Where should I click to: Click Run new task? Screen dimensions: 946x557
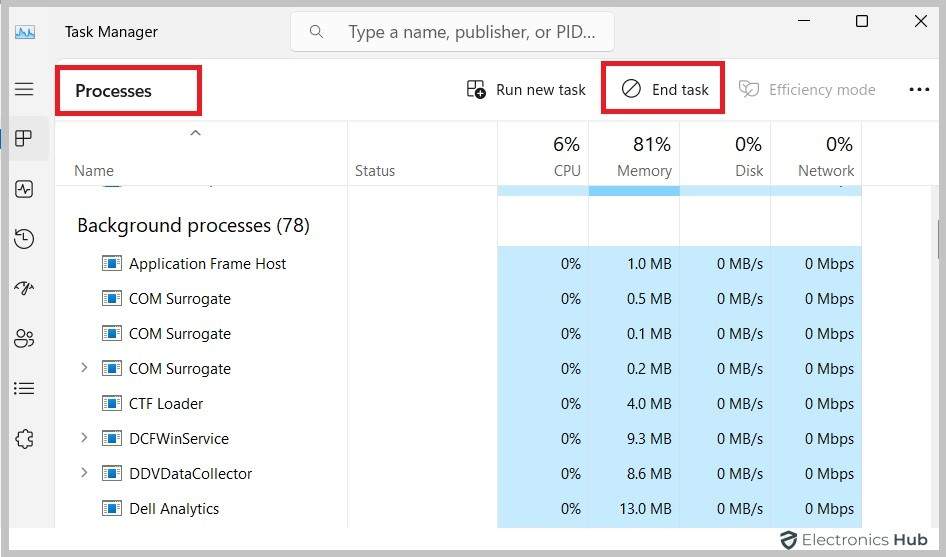[x=525, y=90]
